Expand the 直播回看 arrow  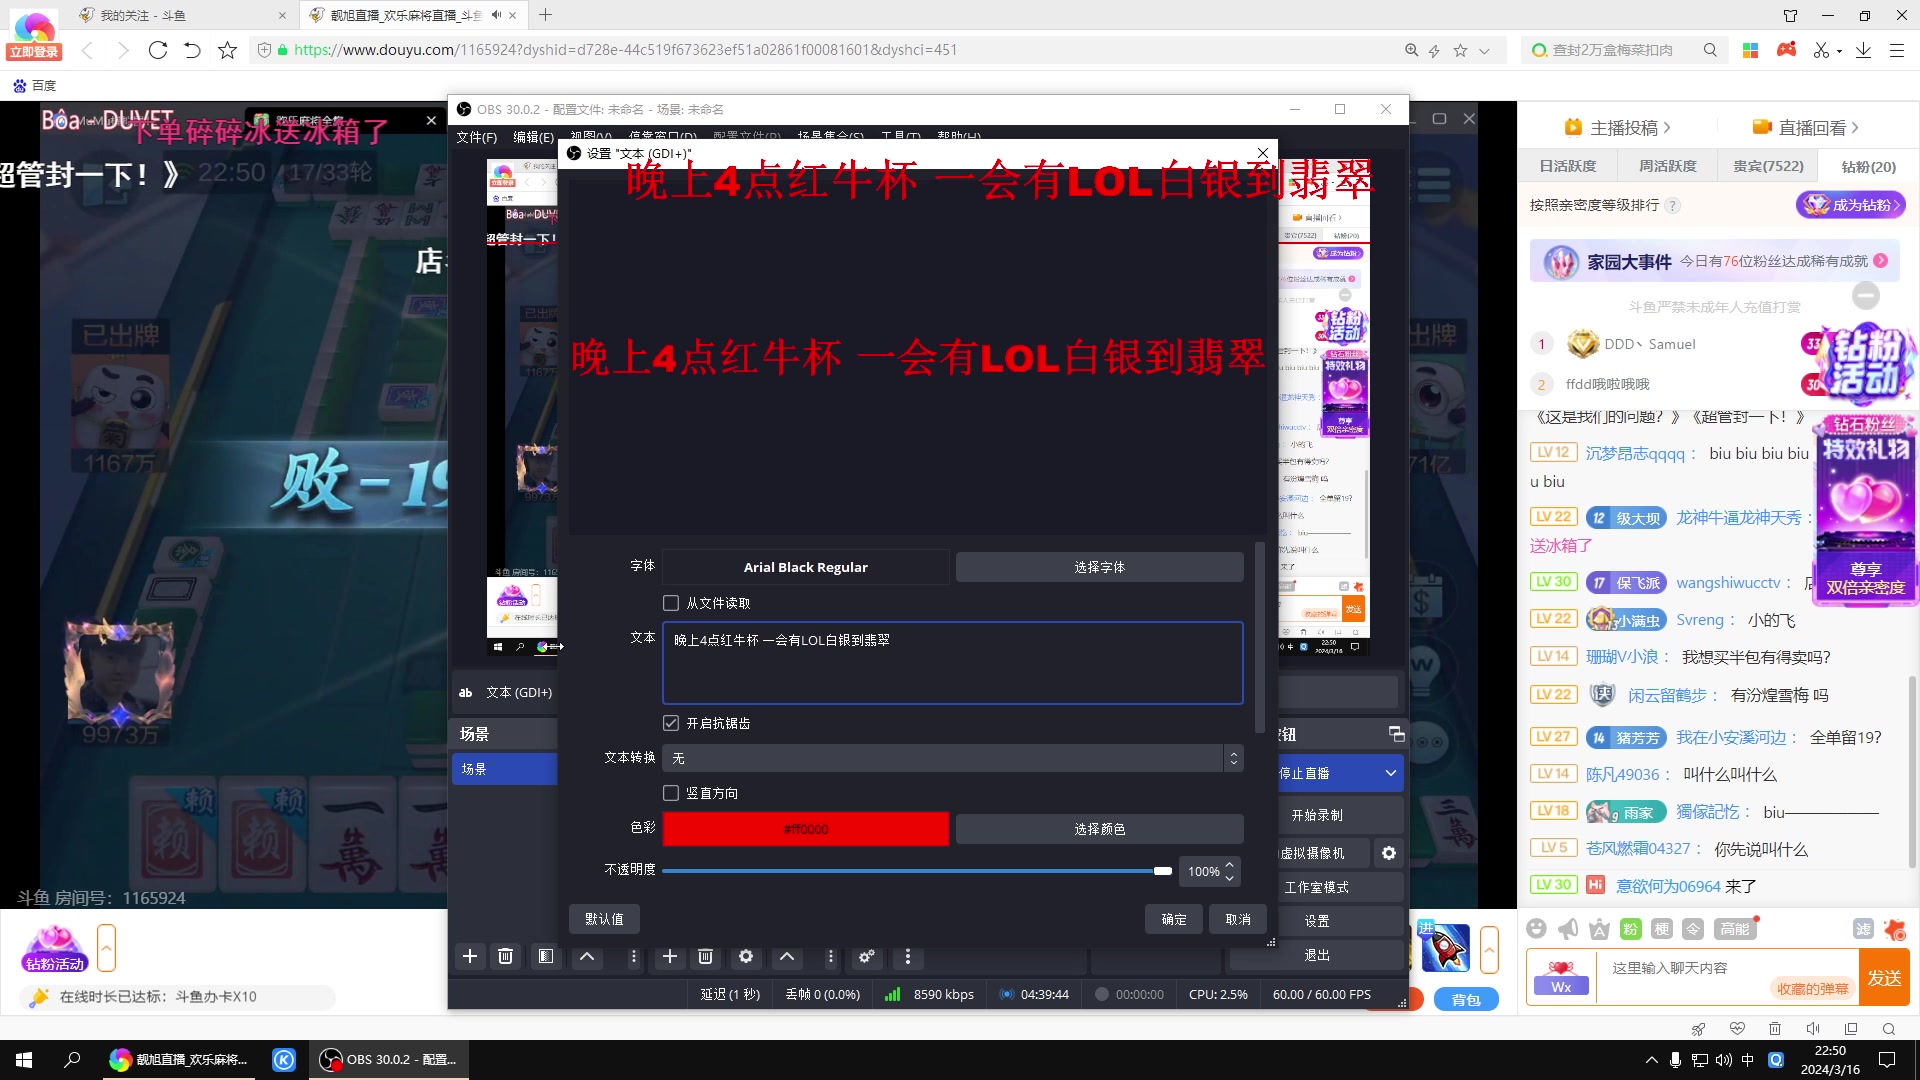coord(1855,128)
